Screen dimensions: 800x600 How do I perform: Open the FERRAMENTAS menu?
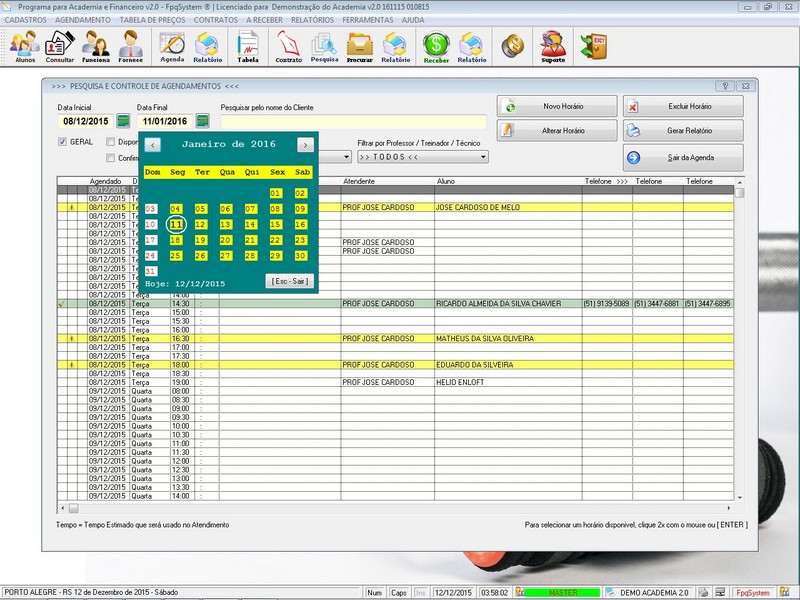click(366, 20)
